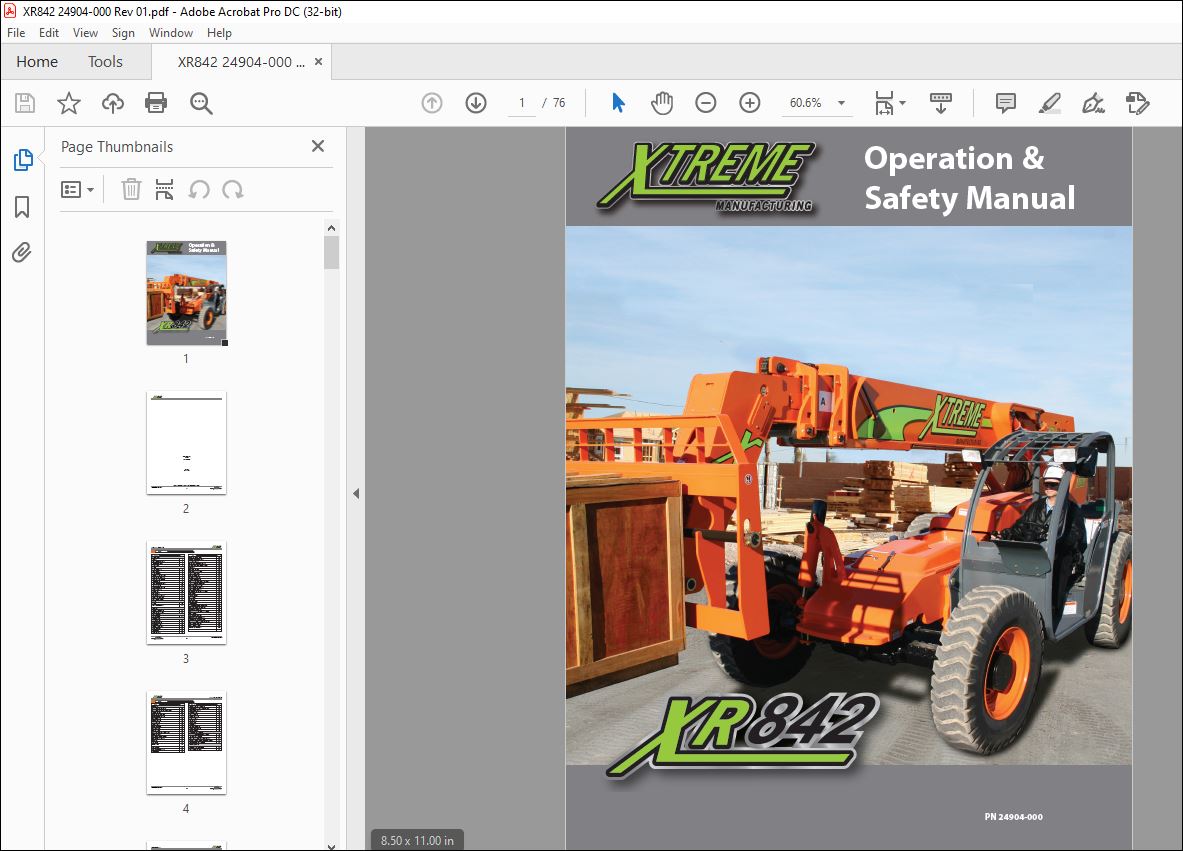Zoom out with the minus button
The image size is (1183, 851).
[705, 103]
